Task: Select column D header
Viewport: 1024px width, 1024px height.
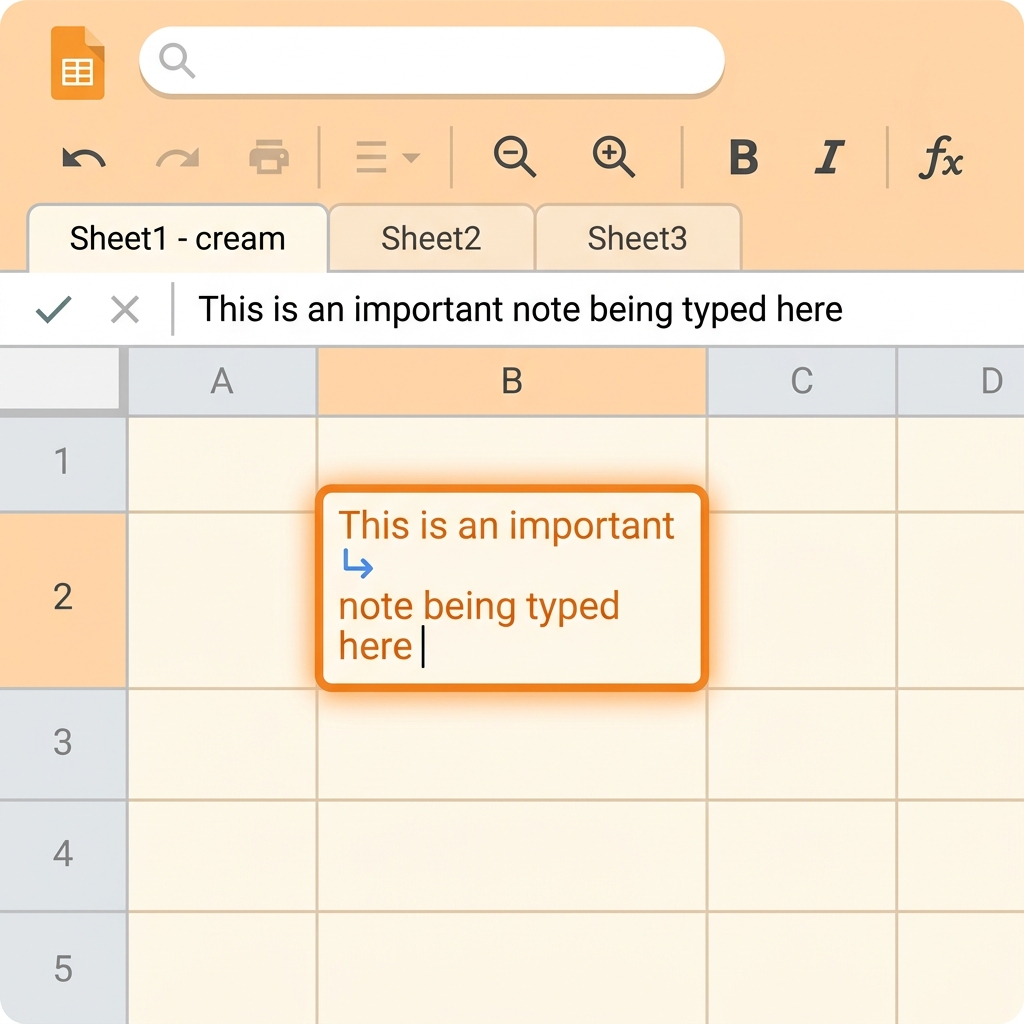Action: point(961,381)
